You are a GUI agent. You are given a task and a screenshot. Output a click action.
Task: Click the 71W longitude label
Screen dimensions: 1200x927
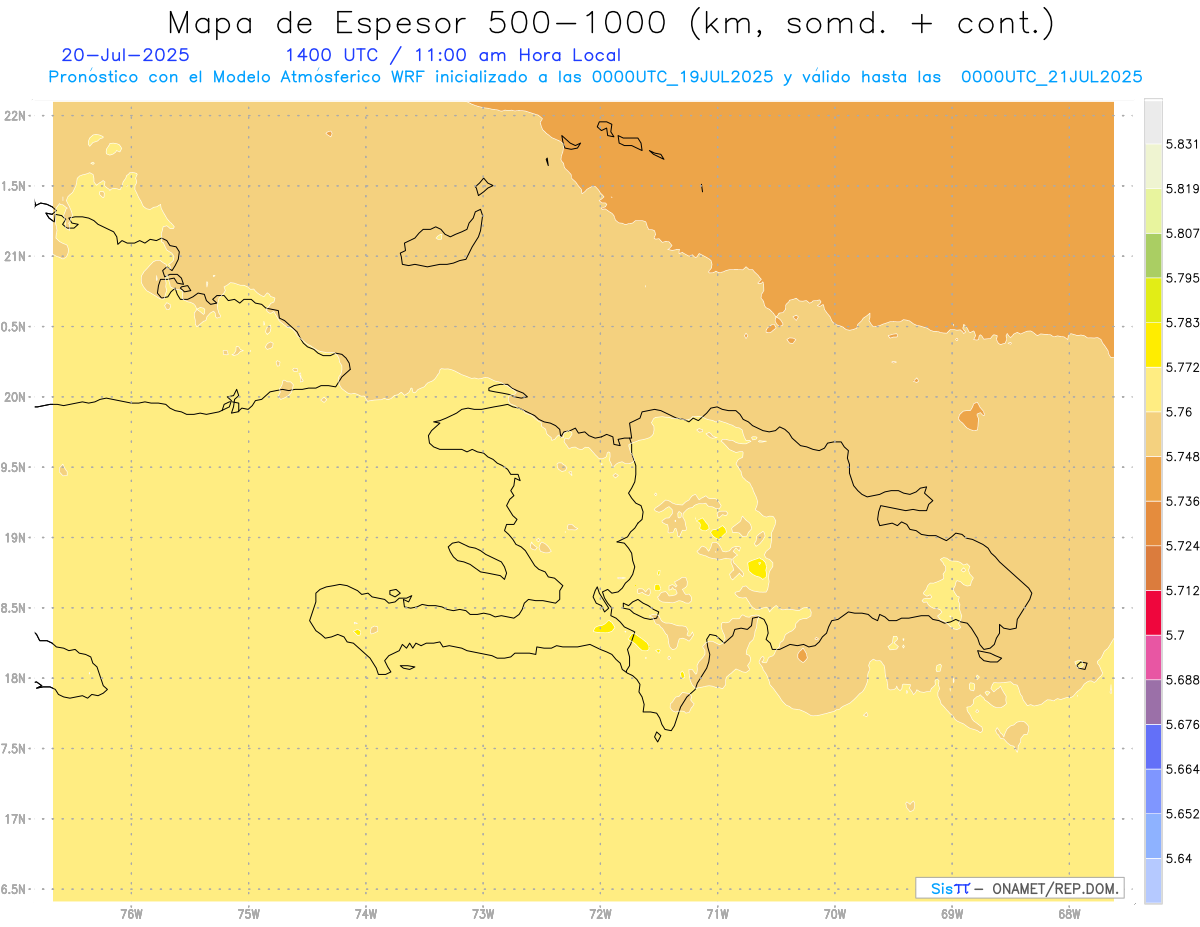coord(717,913)
